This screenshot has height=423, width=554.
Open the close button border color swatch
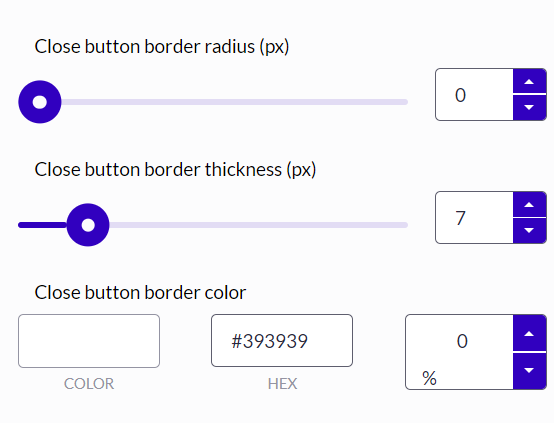89,341
